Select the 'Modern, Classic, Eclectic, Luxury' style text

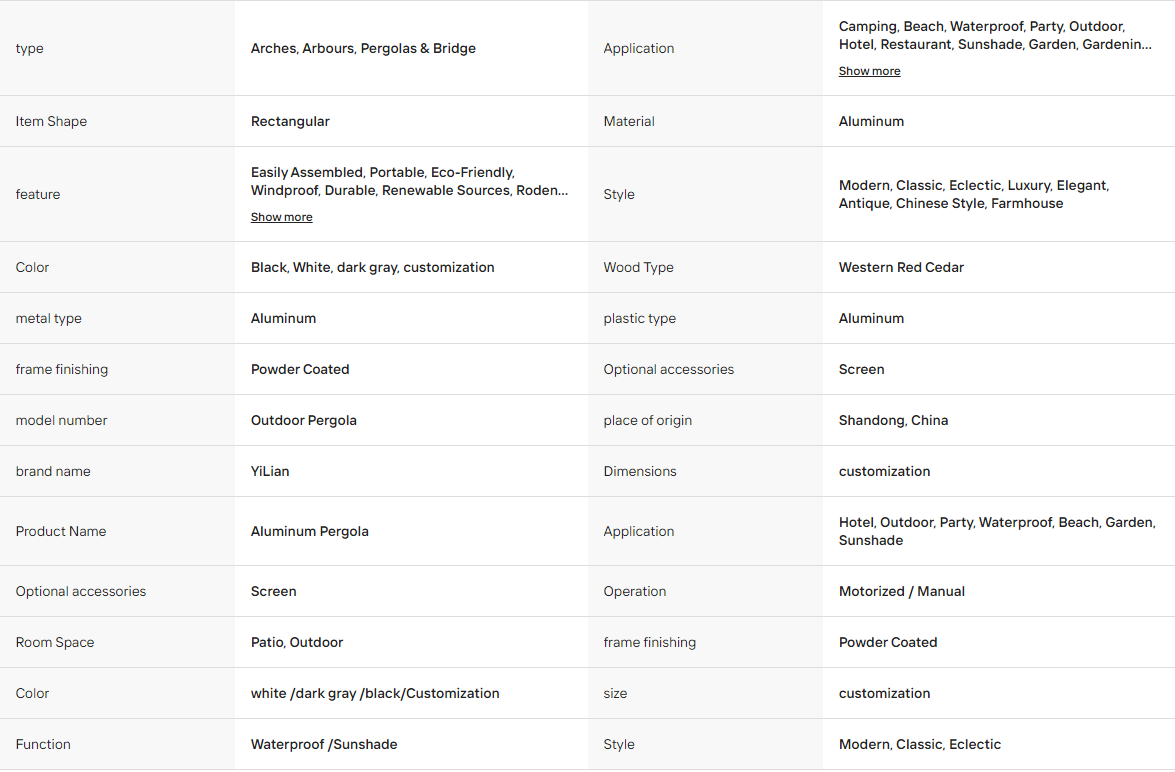pyautogui.click(x=973, y=194)
